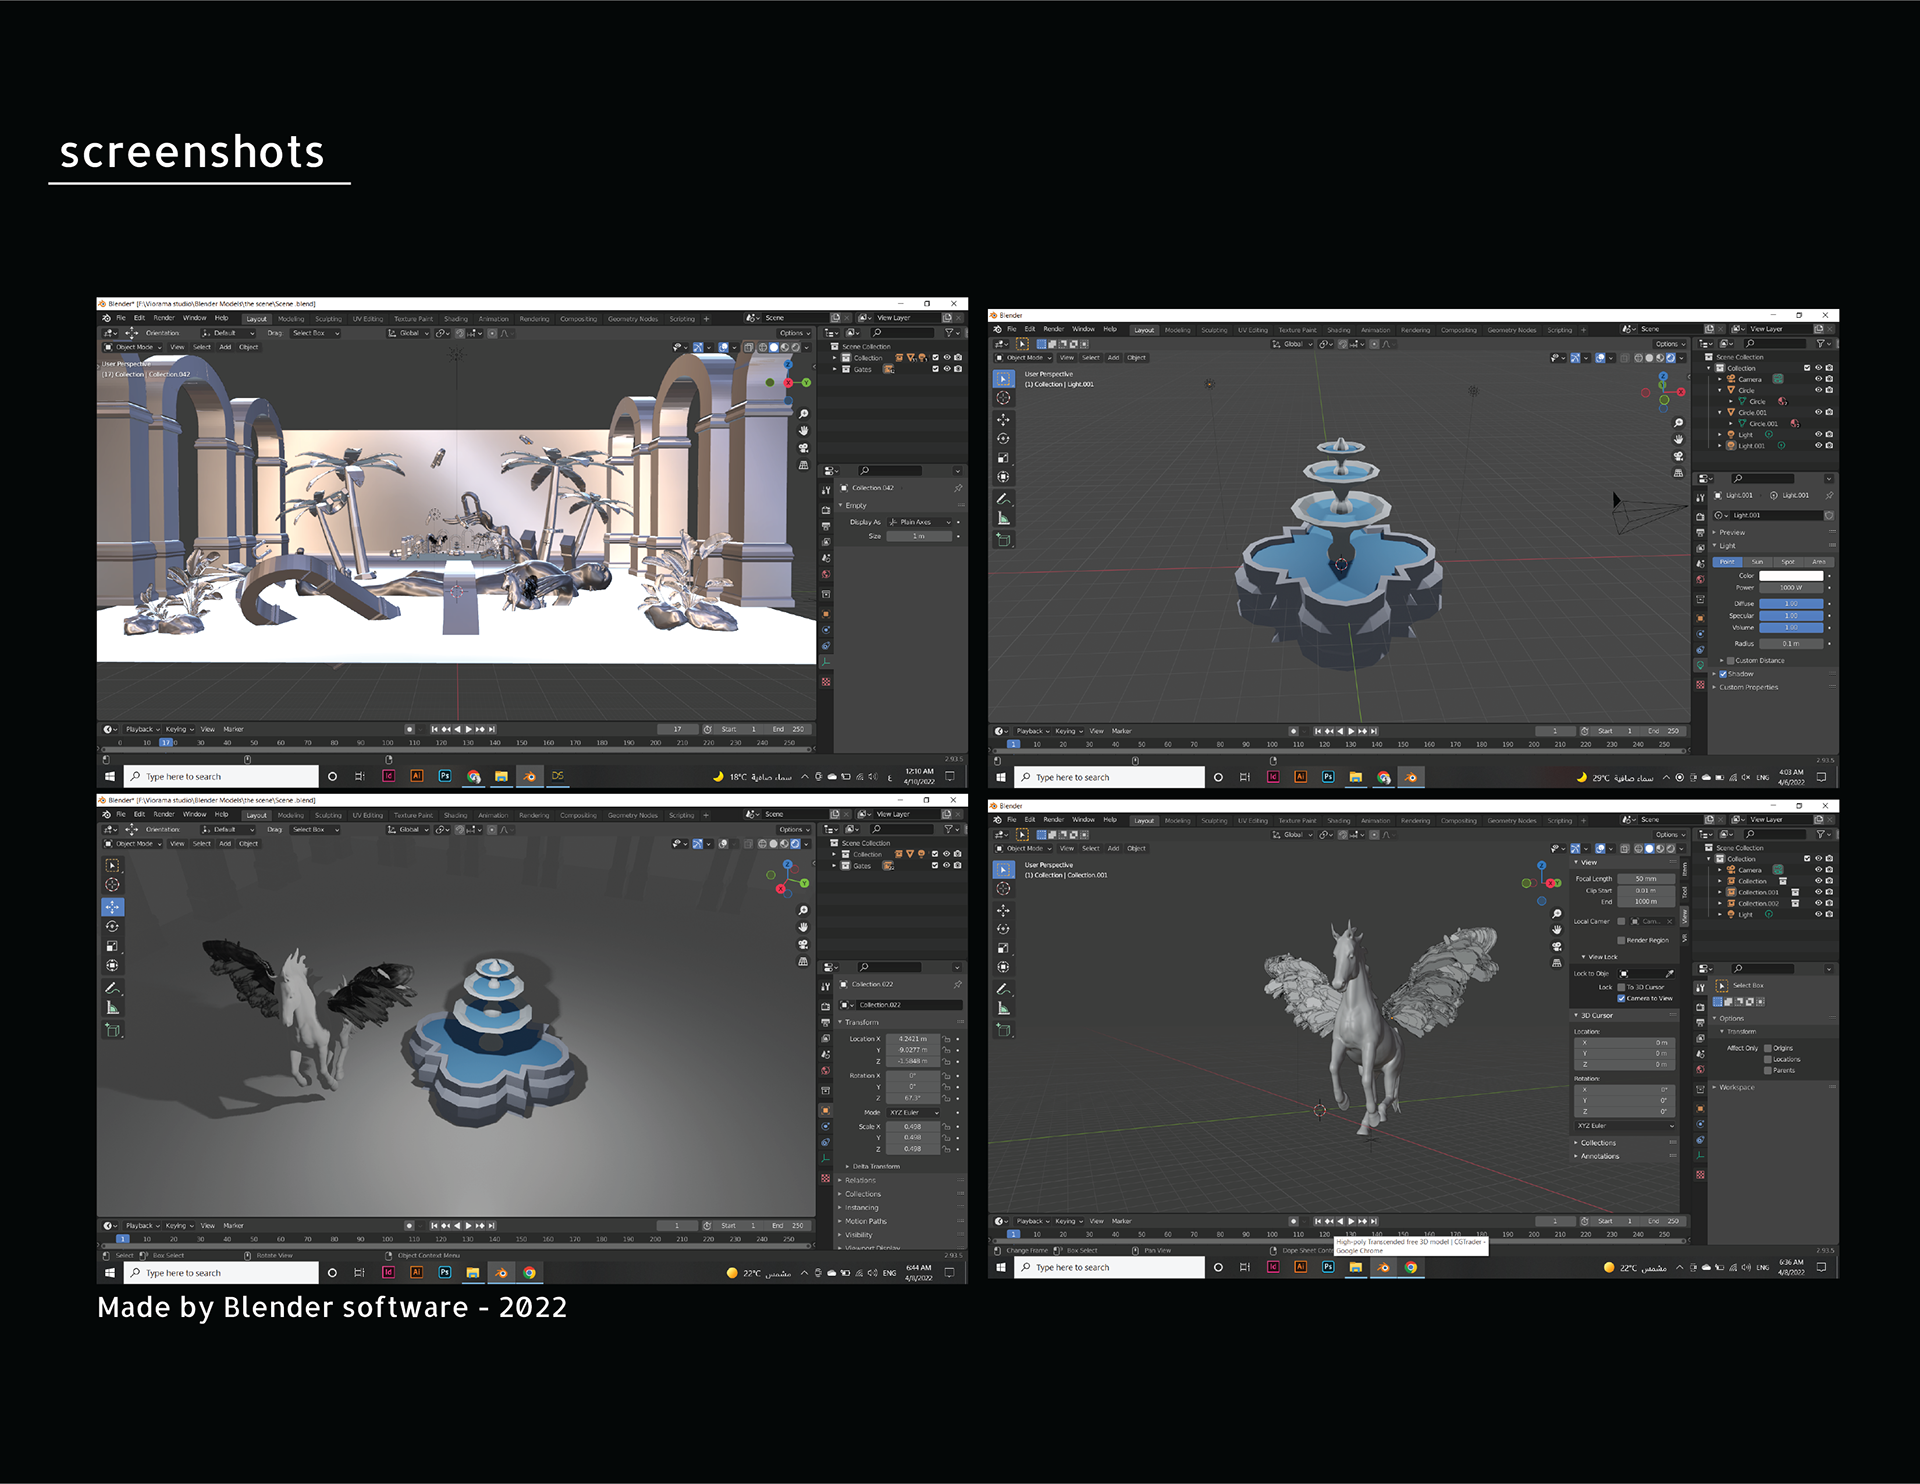Screen dimensions: 1920x1484
Task: Open the Display As Plain Axes dropdown
Action: coord(921,522)
